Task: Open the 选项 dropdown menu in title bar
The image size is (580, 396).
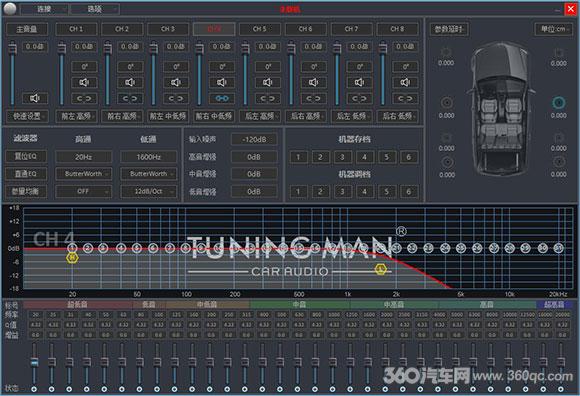Action: [x=95, y=9]
